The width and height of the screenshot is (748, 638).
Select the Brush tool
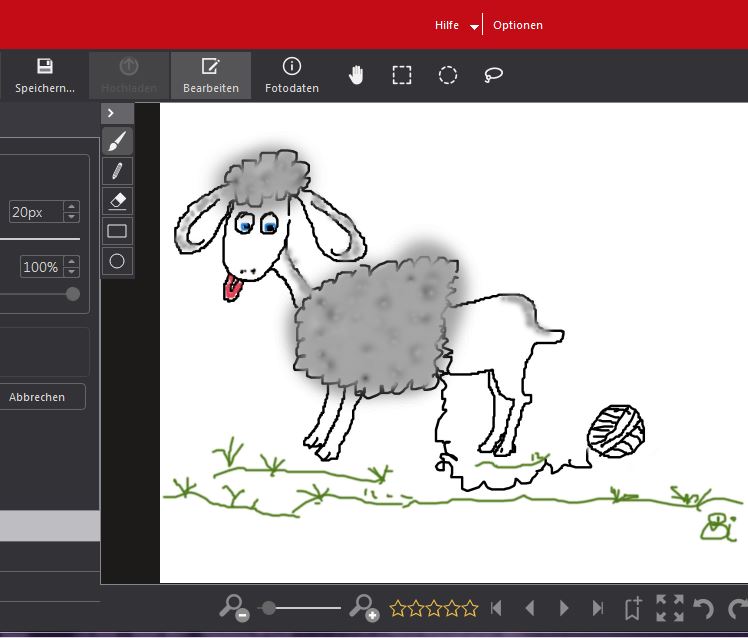pyautogui.click(x=117, y=141)
